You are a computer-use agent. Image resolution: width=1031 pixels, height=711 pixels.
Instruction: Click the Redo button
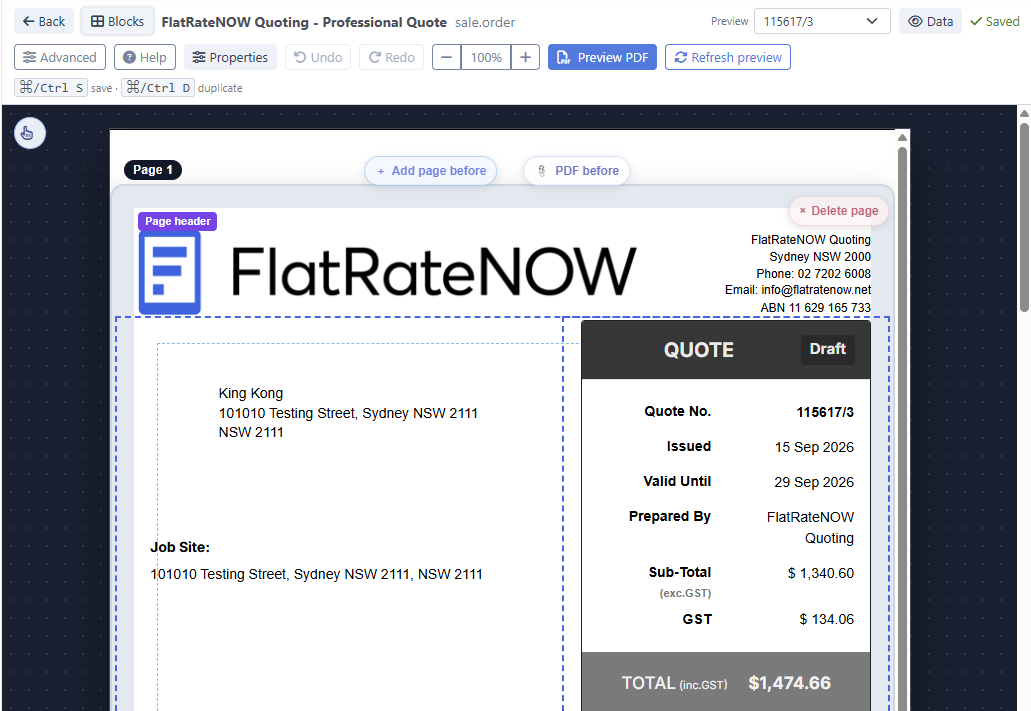click(392, 57)
